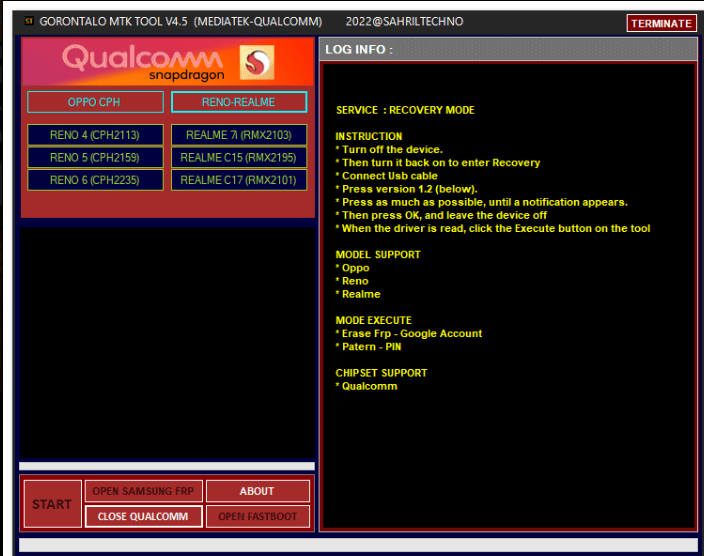
Task: Choose RENO 4 (CPH2113) model
Action: (95, 135)
